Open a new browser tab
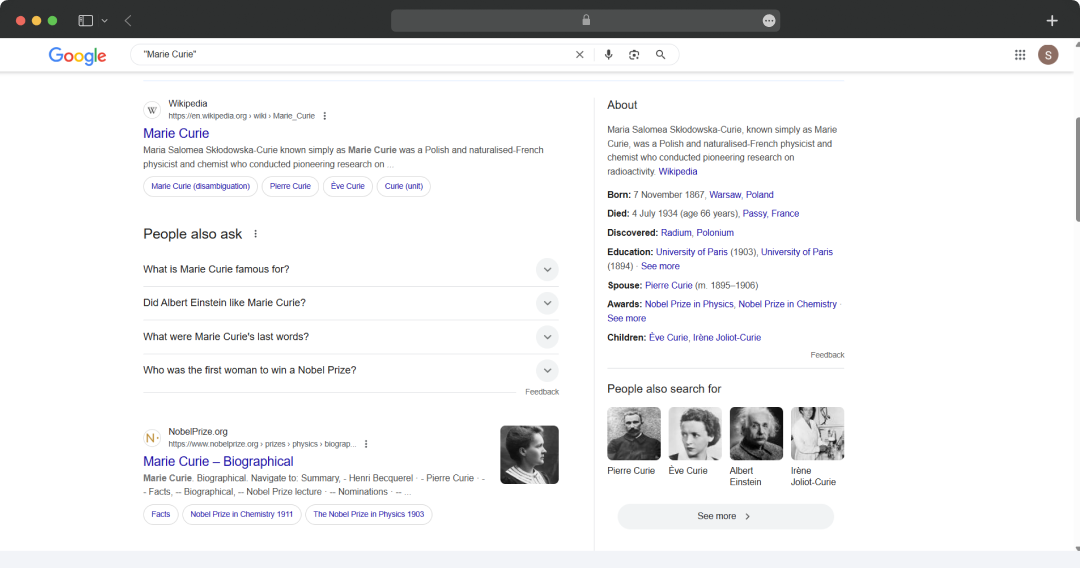 point(1052,21)
